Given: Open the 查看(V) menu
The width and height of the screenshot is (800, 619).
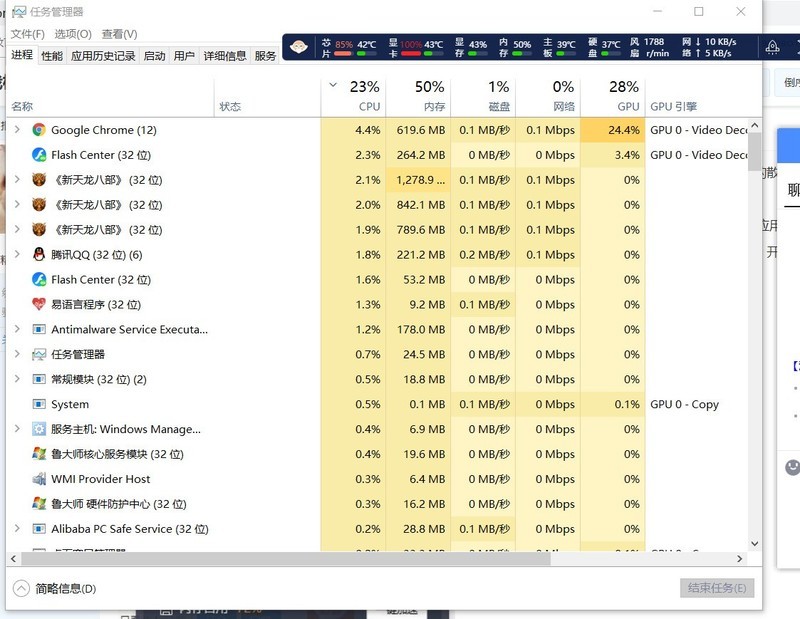Looking at the screenshot, I should click(x=119, y=34).
